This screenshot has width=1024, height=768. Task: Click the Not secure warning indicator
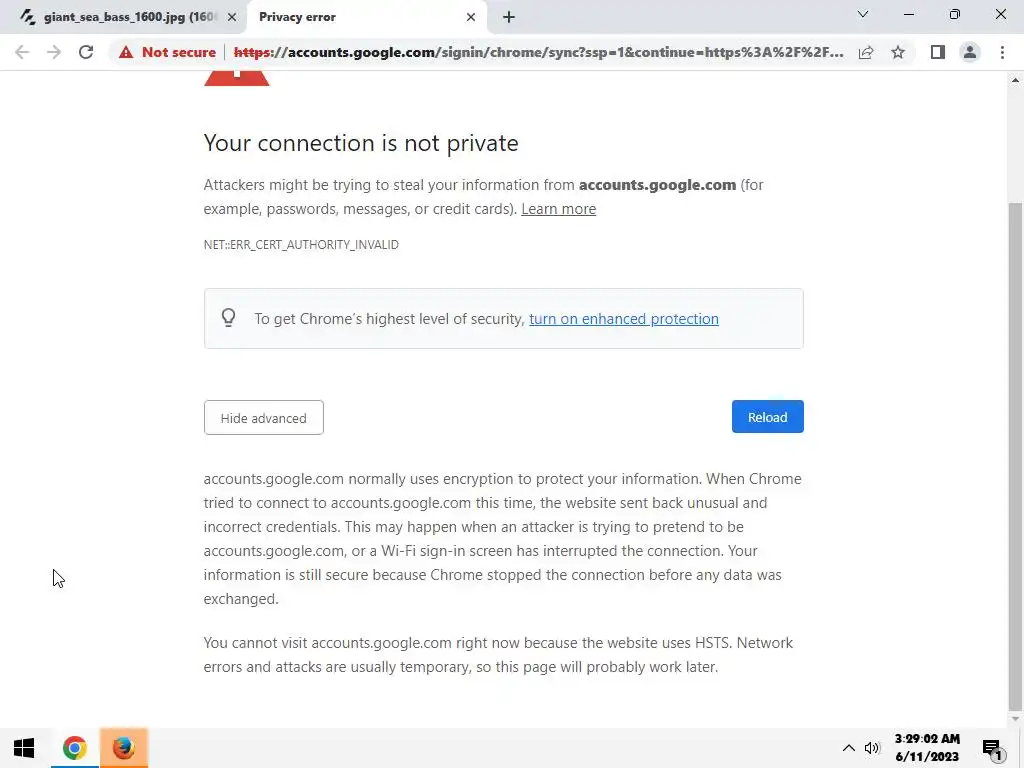point(167,52)
